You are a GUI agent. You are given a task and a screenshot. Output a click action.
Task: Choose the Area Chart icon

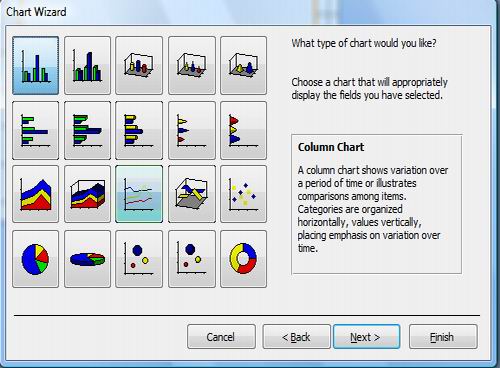point(35,194)
